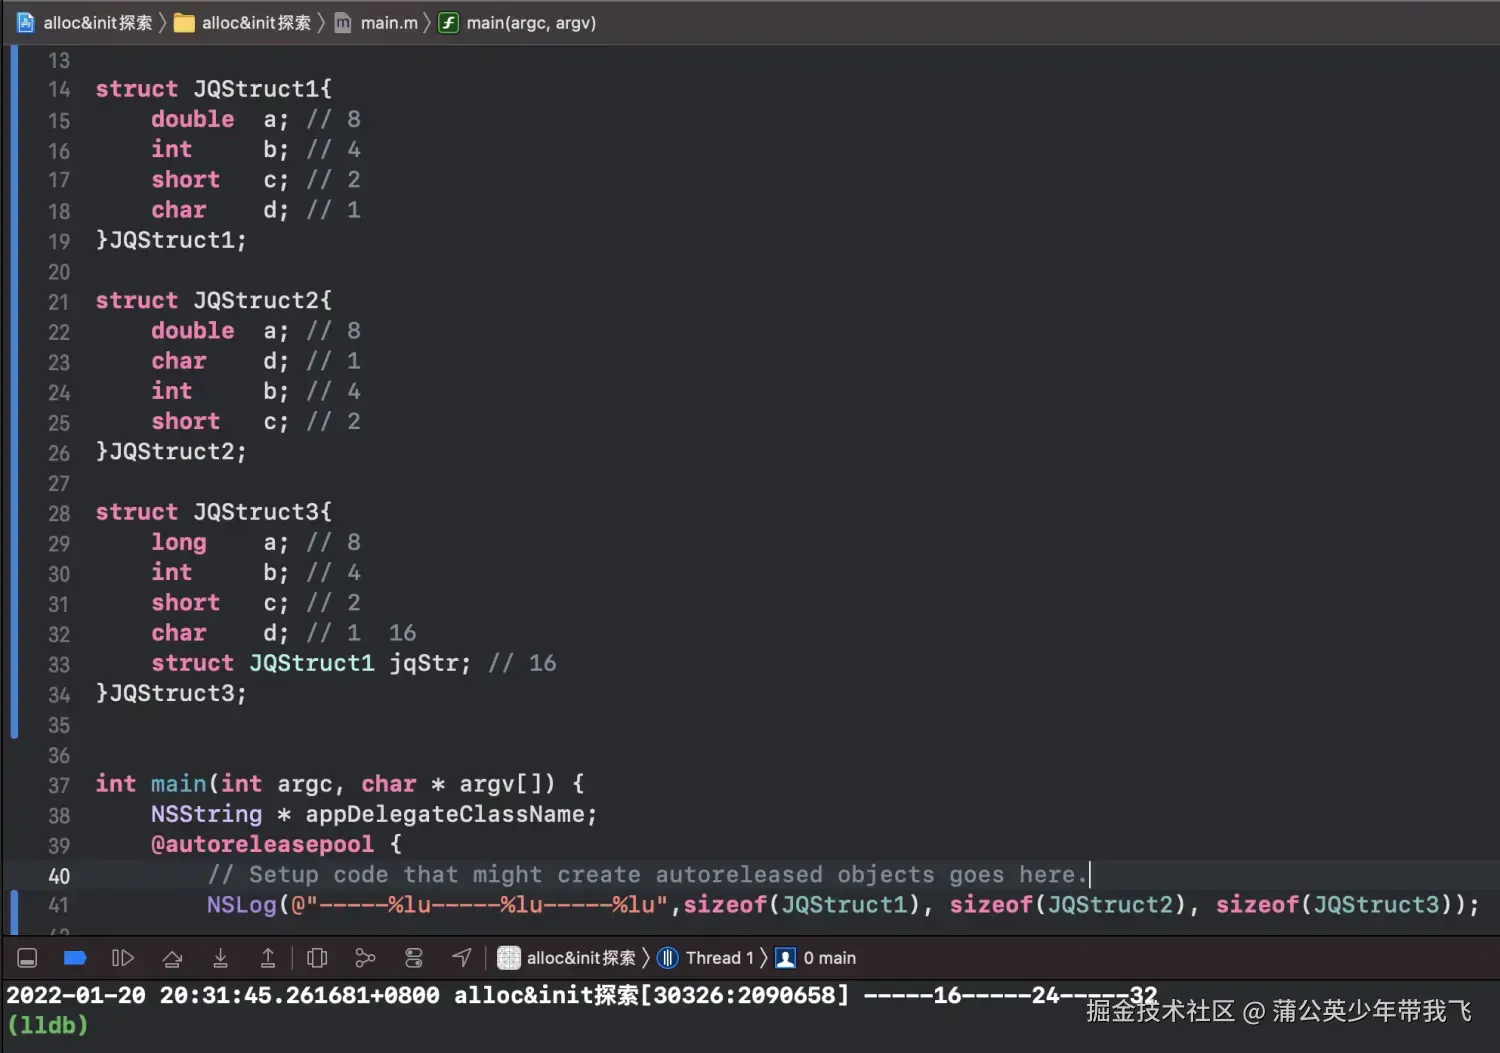Open the Debug View Hierarchy icon
The image size is (1500, 1053).
317,958
